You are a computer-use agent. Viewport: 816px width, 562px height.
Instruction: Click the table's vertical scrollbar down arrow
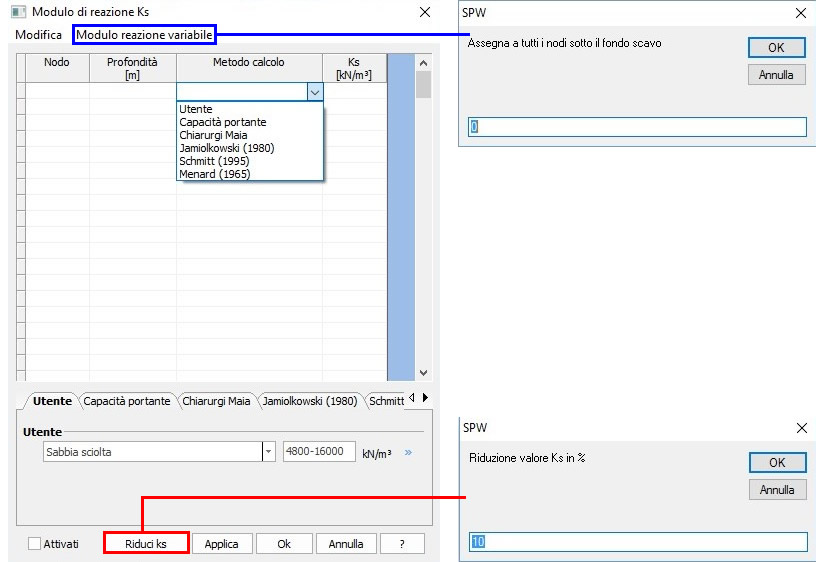423,372
